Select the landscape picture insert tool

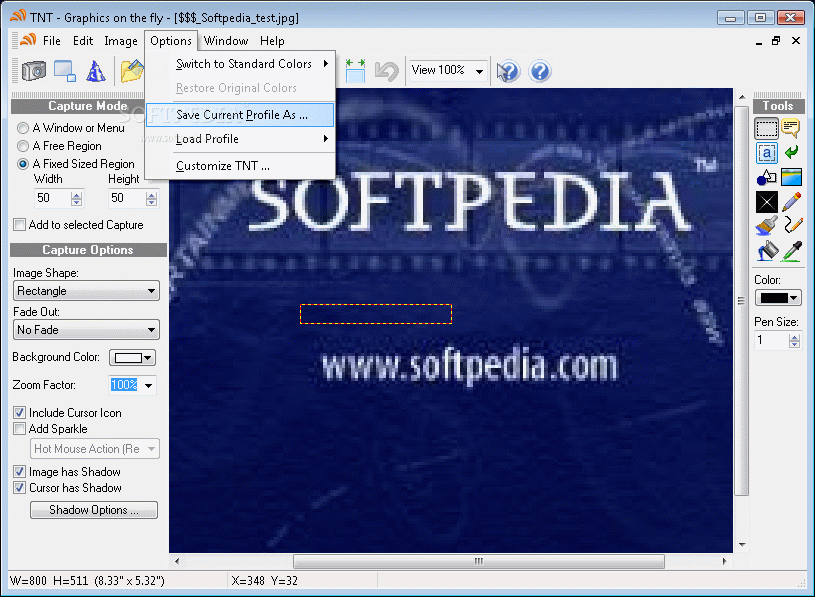pos(791,177)
